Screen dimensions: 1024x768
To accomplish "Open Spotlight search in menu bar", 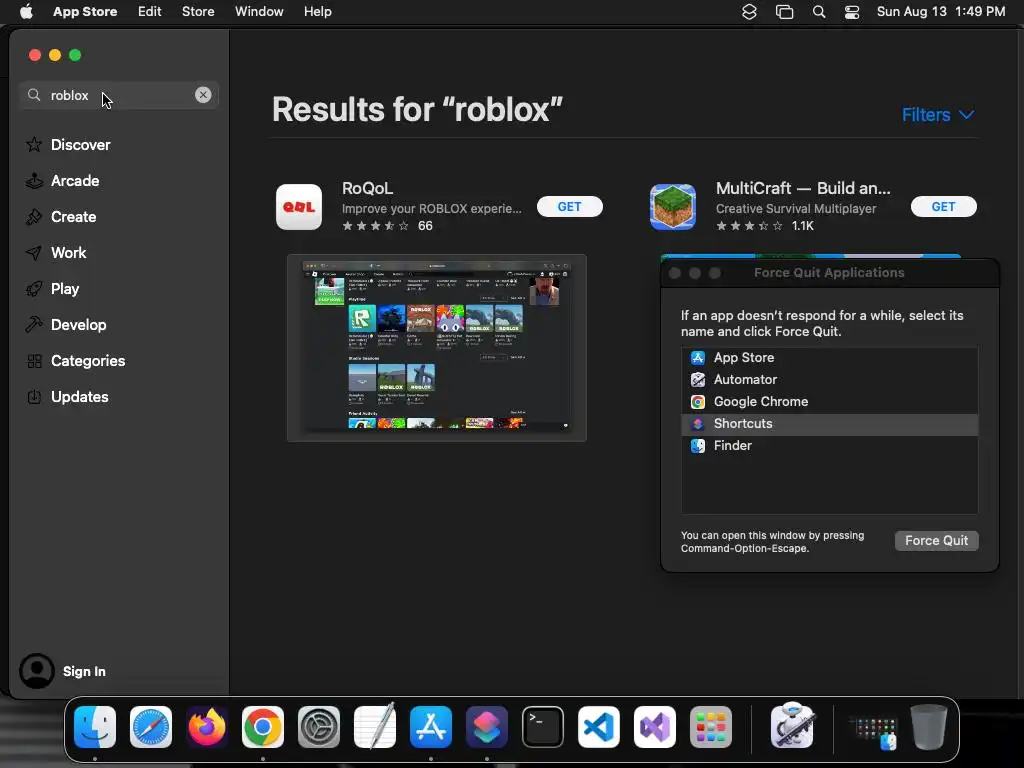I will [819, 12].
